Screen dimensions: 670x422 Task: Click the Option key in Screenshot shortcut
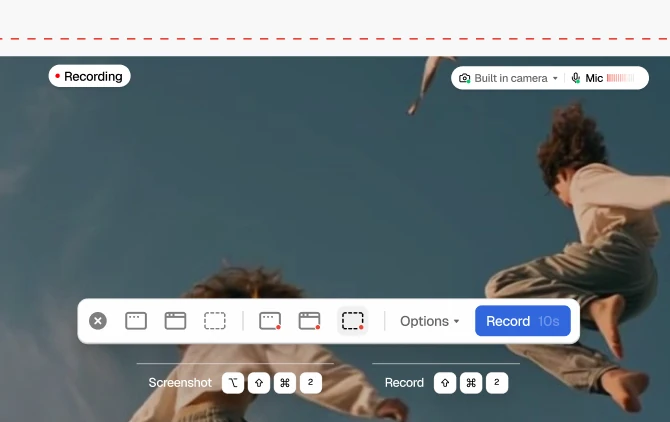coord(233,383)
